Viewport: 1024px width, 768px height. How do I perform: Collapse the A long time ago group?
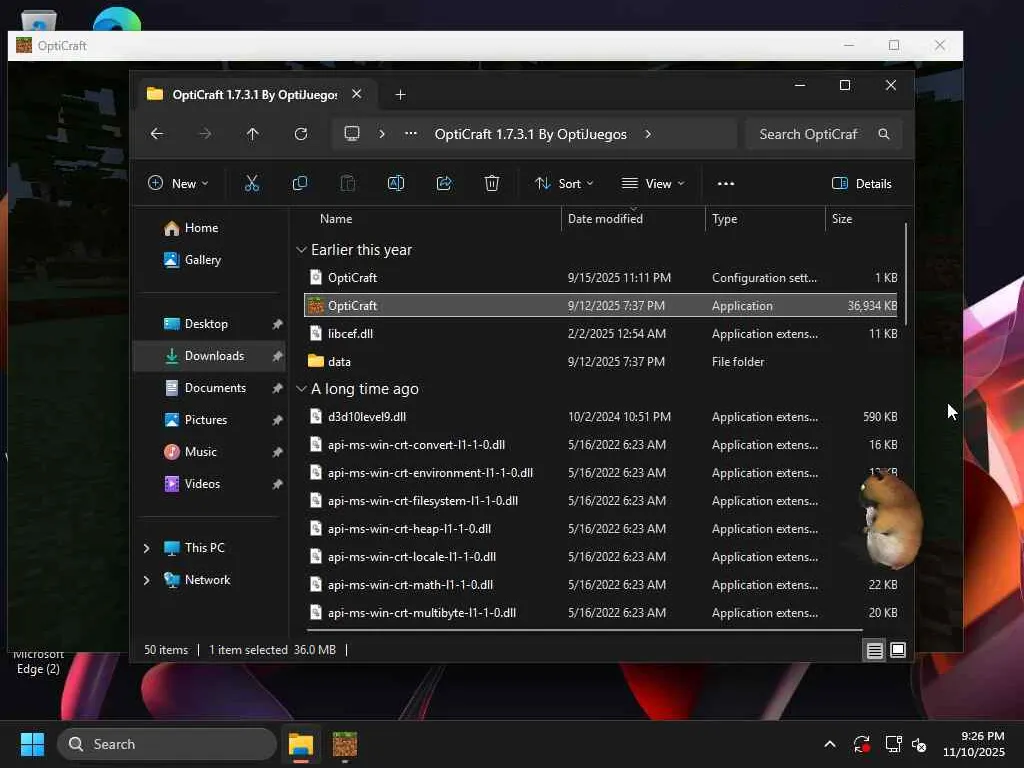pyautogui.click(x=301, y=389)
